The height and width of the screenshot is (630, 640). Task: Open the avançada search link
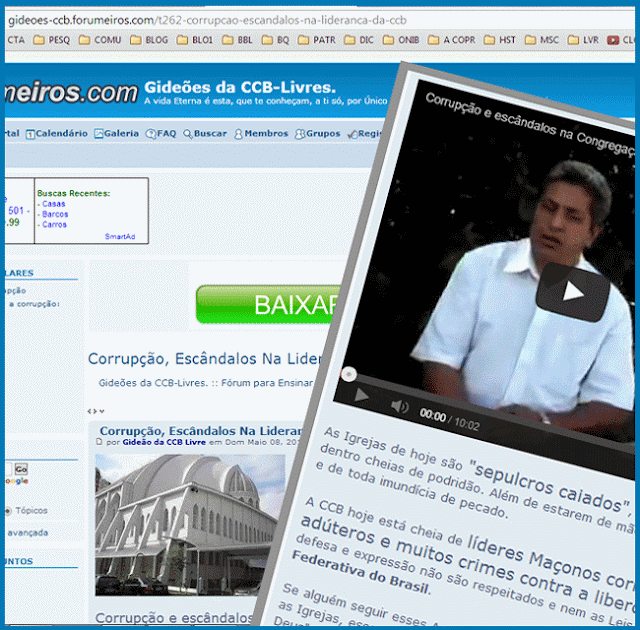pos(28,532)
